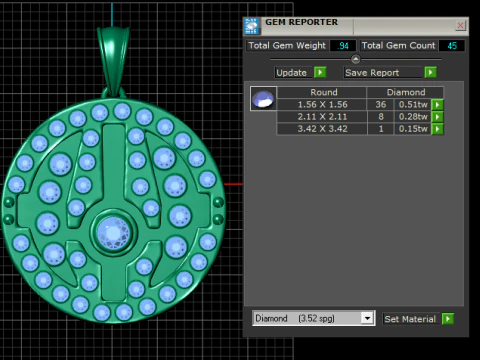Viewport: 480px width, 360px height.
Task: Select the 1.56 X 1.56 size cell
Action: [322, 105]
